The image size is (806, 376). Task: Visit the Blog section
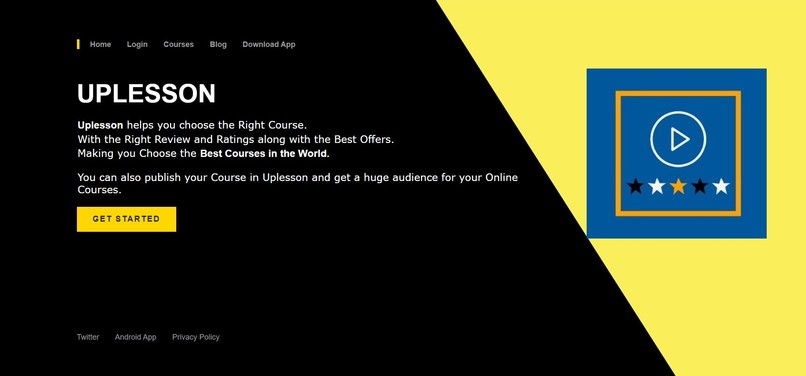218,44
